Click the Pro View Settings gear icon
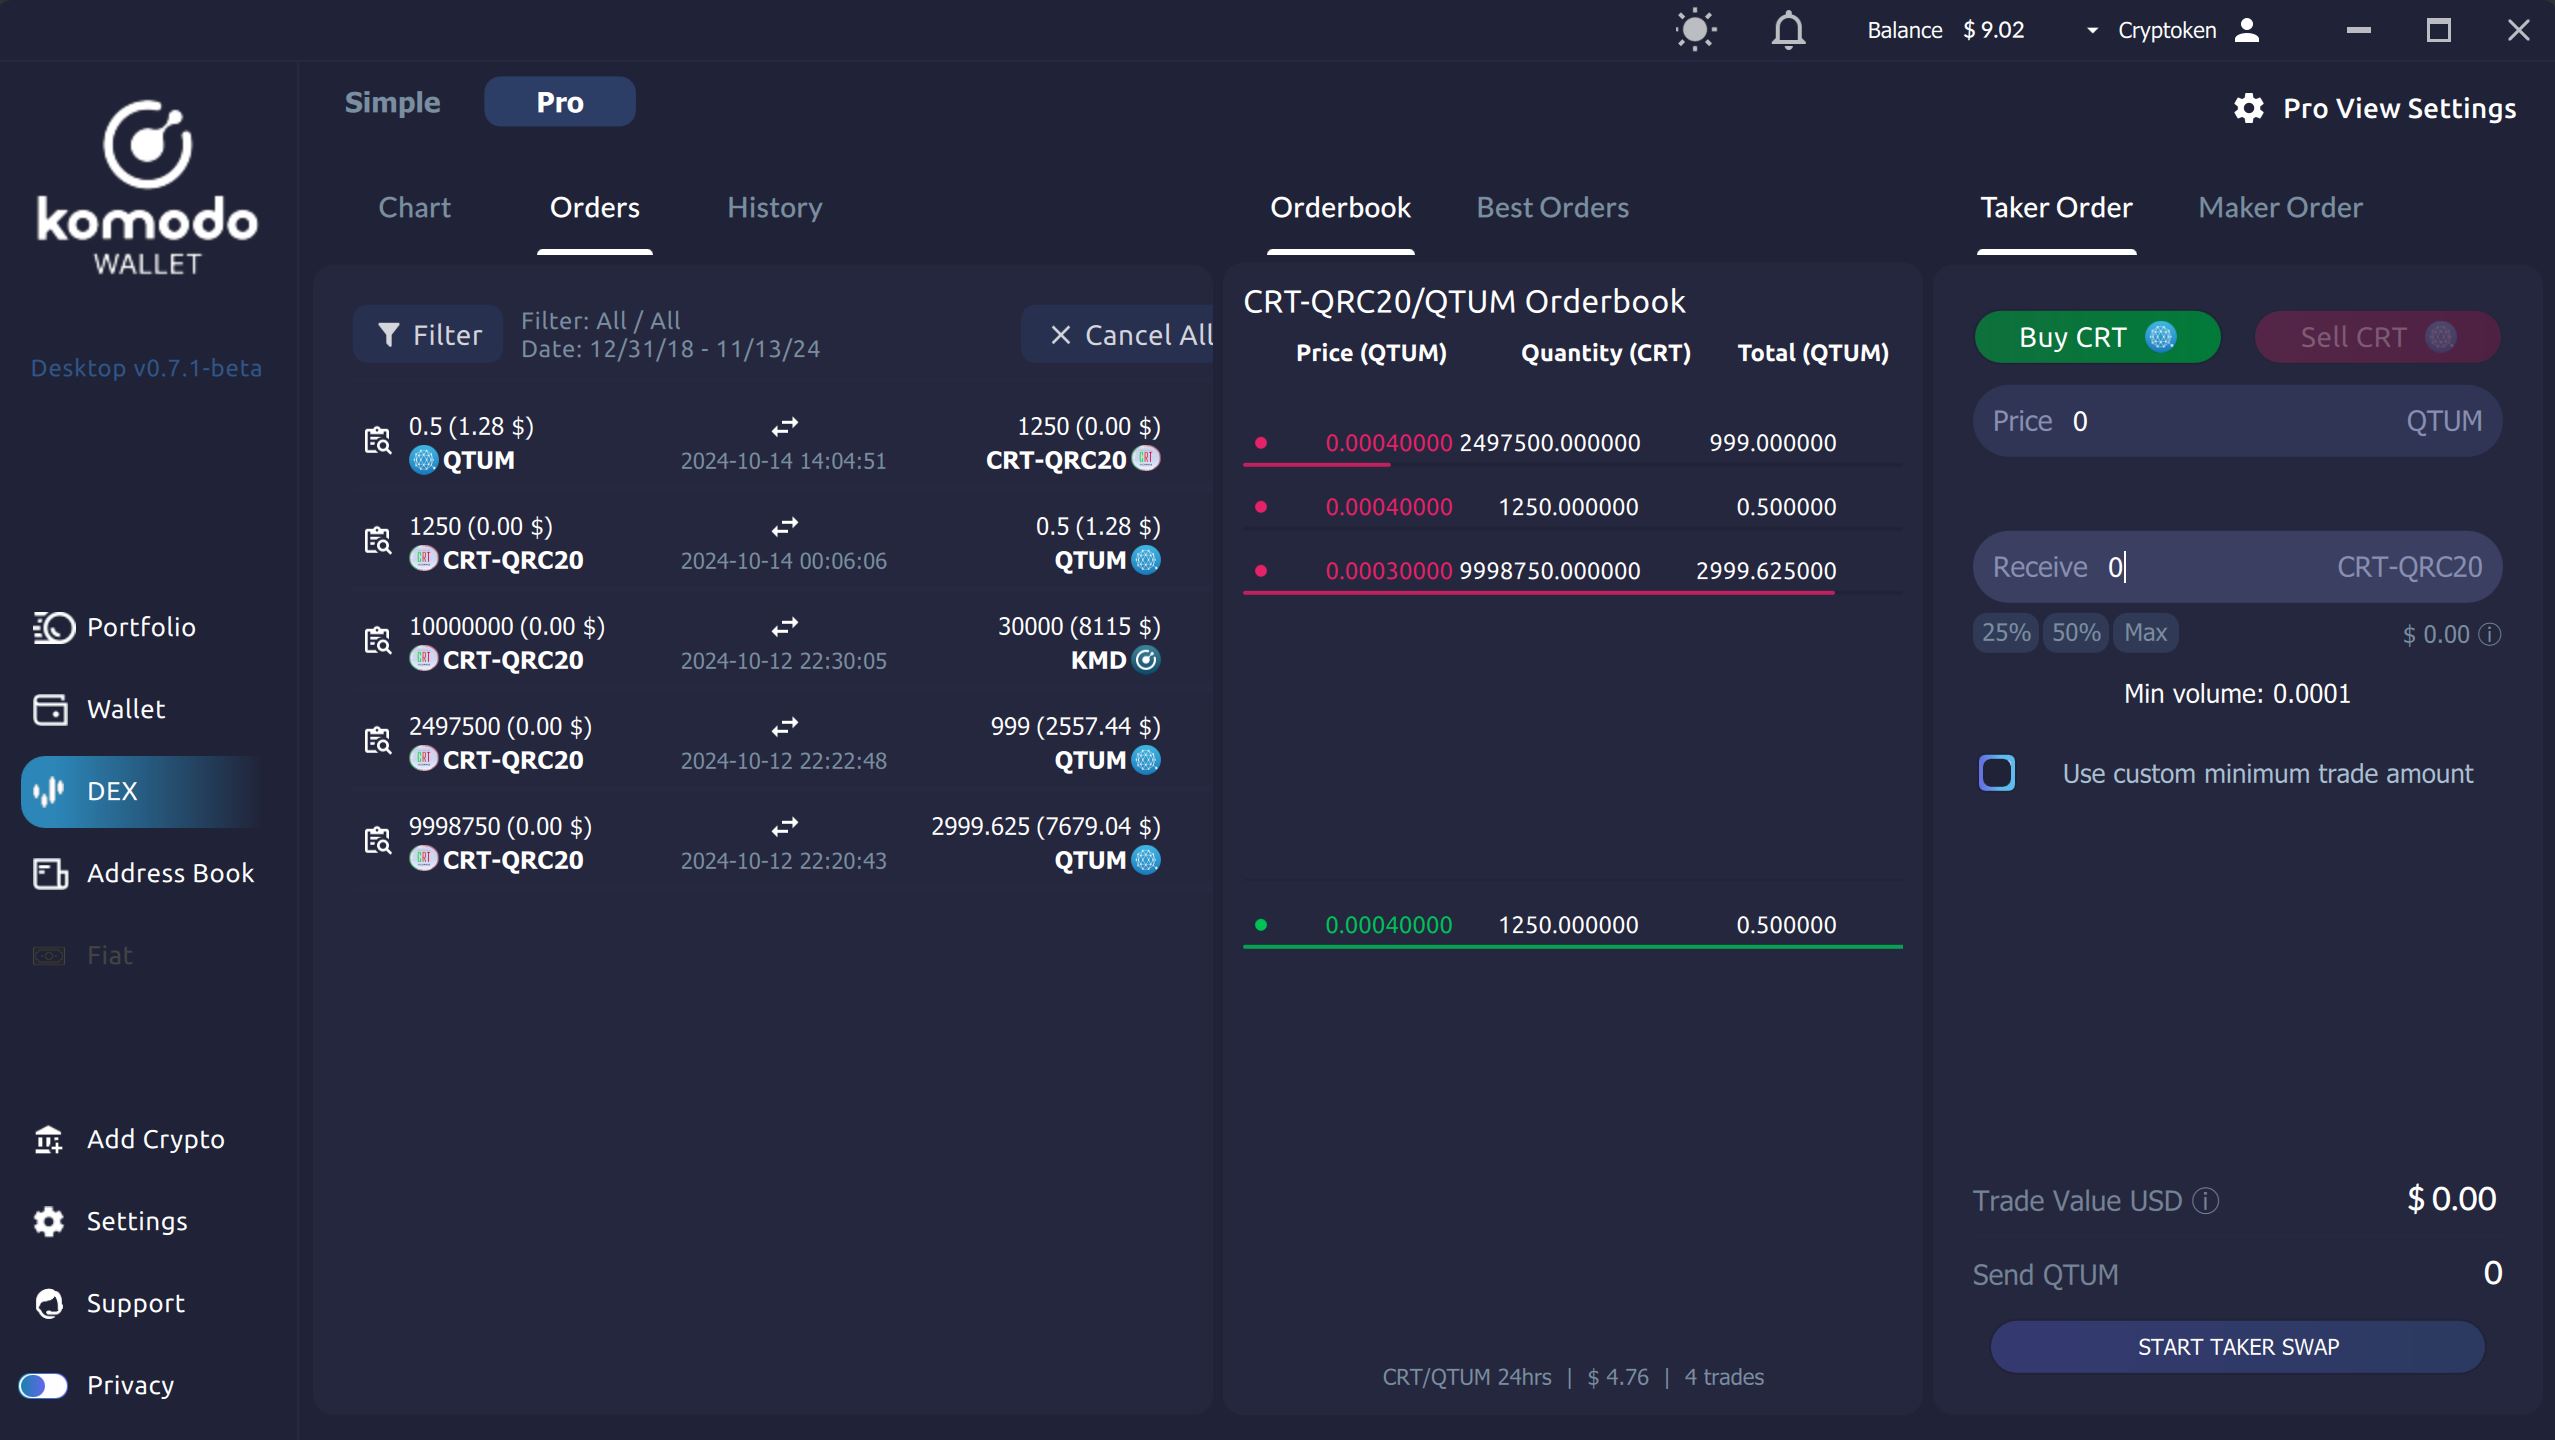The height and width of the screenshot is (1440, 2555). pos(2248,108)
